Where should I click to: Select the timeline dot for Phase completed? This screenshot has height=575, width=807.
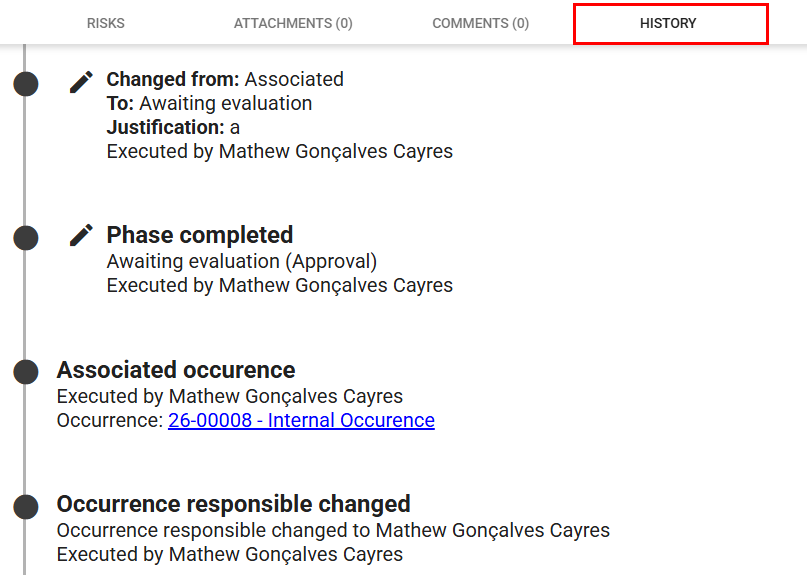[26, 238]
